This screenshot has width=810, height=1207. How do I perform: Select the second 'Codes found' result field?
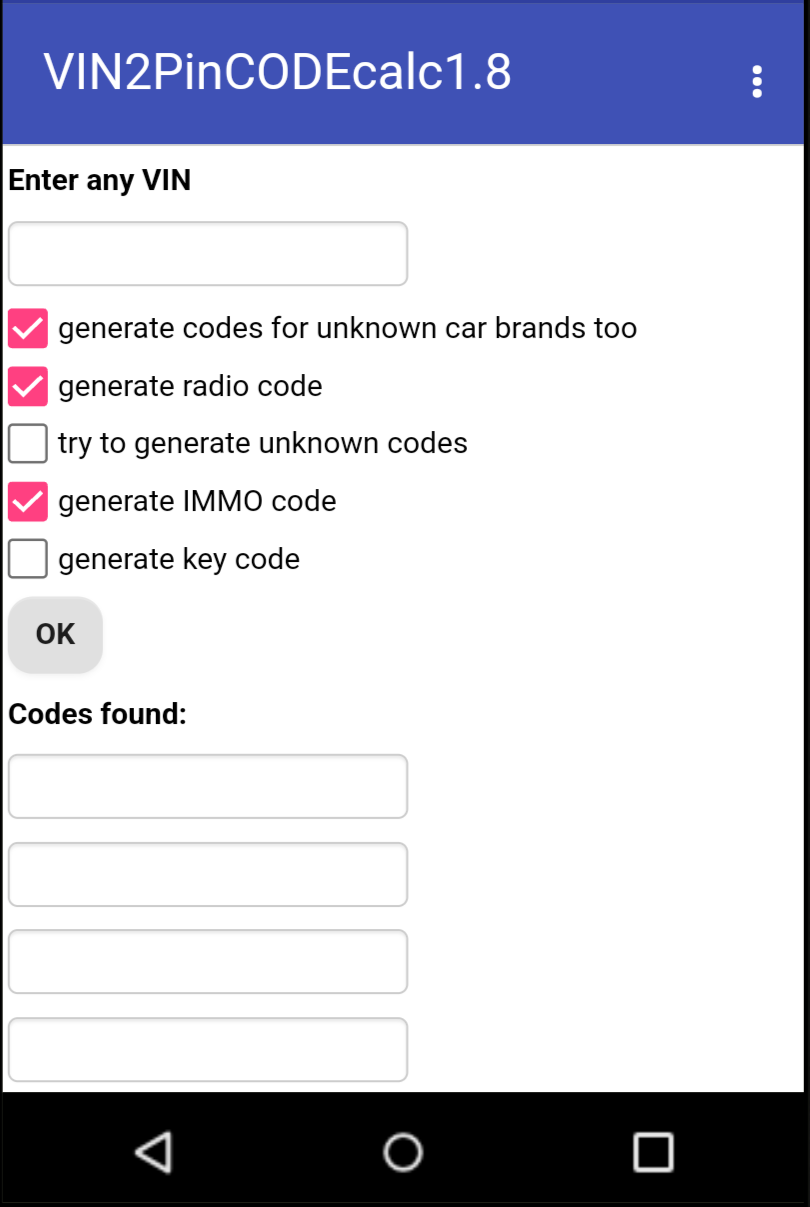pos(208,874)
